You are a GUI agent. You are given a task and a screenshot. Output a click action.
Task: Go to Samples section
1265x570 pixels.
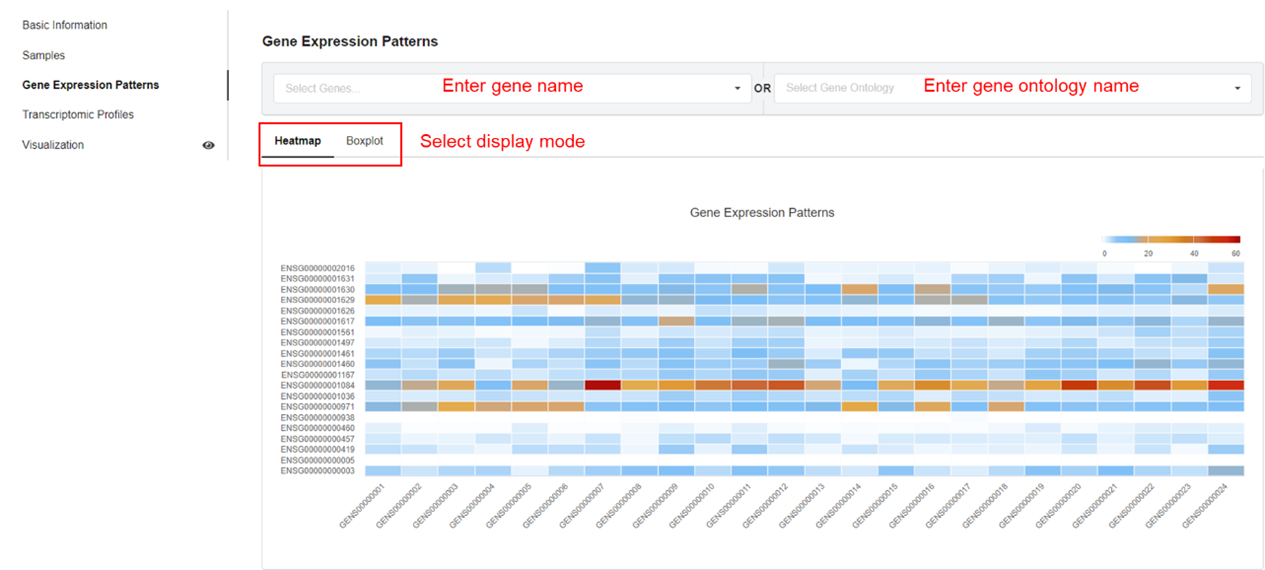click(44, 55)
